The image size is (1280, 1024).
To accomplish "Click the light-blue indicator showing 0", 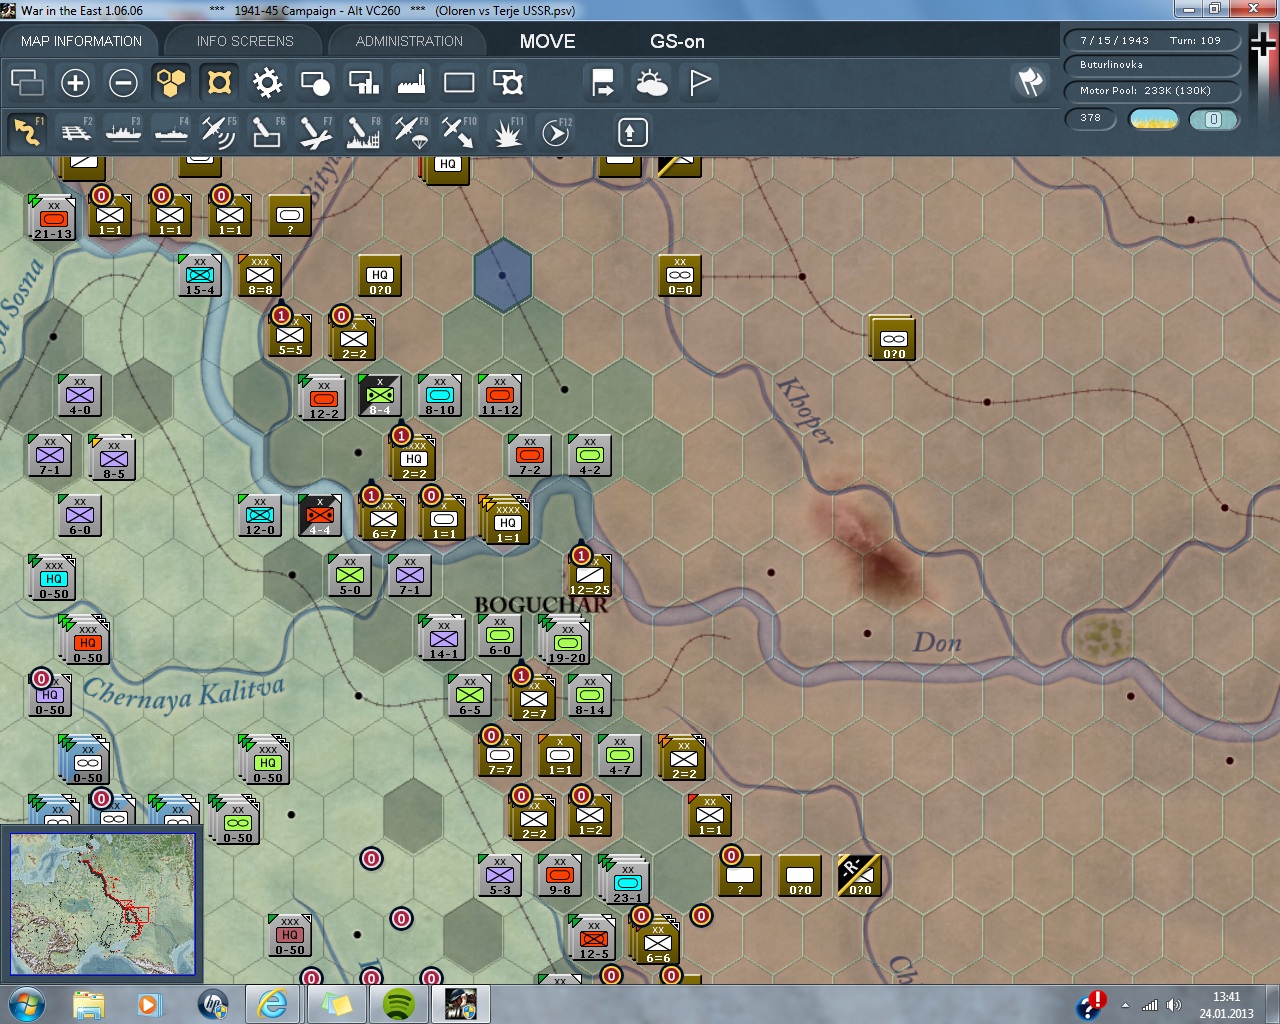I will [x=1213, y=119].
